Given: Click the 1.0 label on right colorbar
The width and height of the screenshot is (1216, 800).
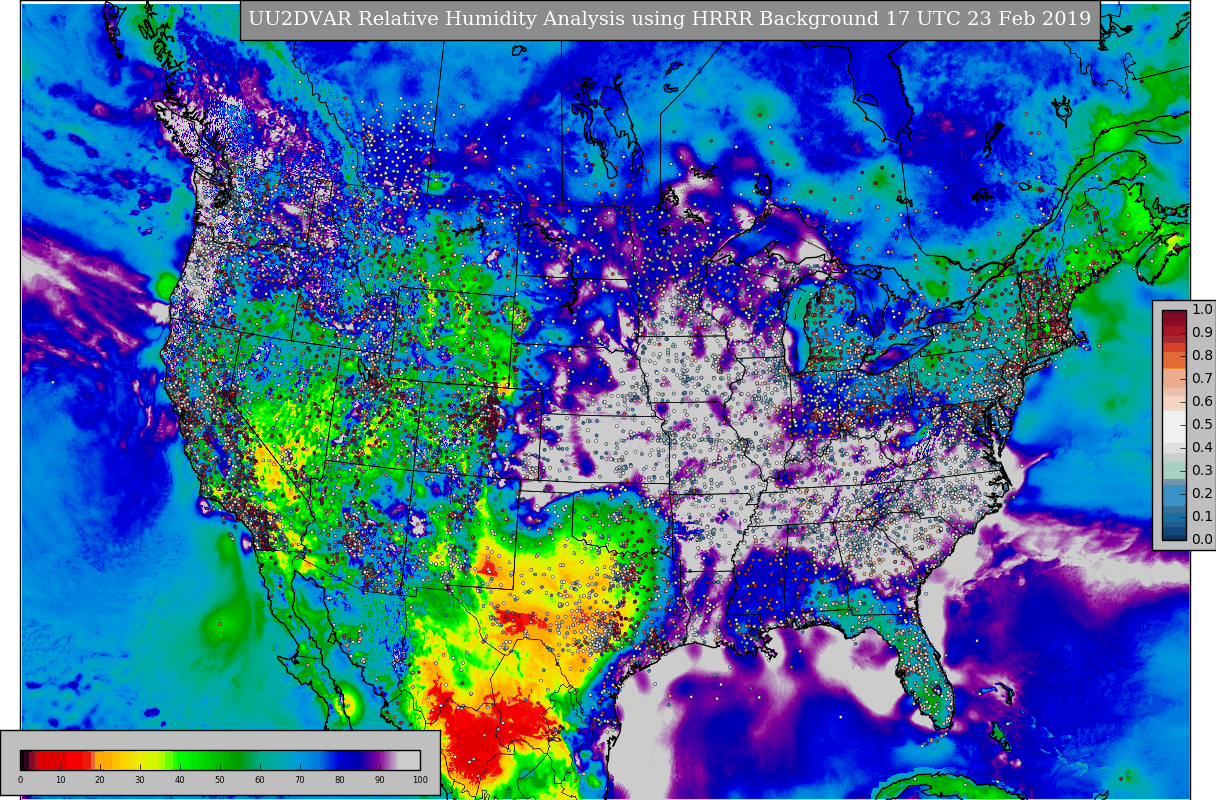Looking at the screenshot, I should point(1202,309).
